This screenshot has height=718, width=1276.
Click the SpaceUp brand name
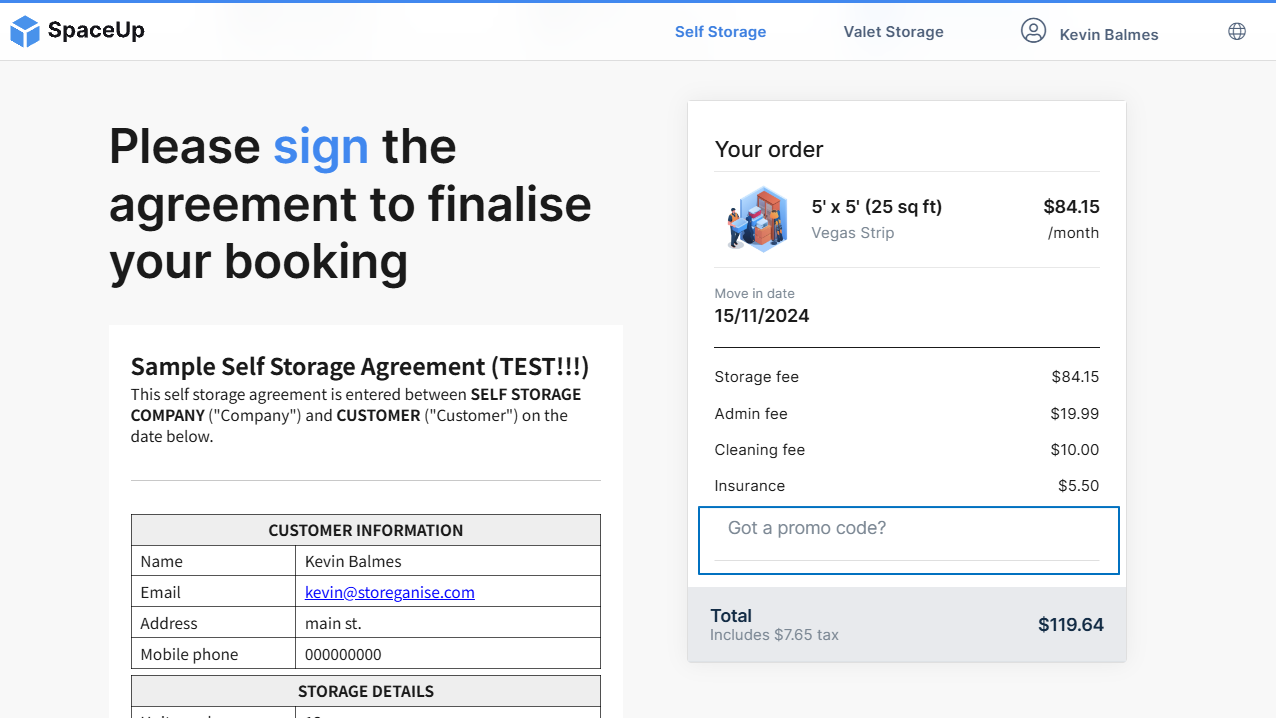[96, 30]
